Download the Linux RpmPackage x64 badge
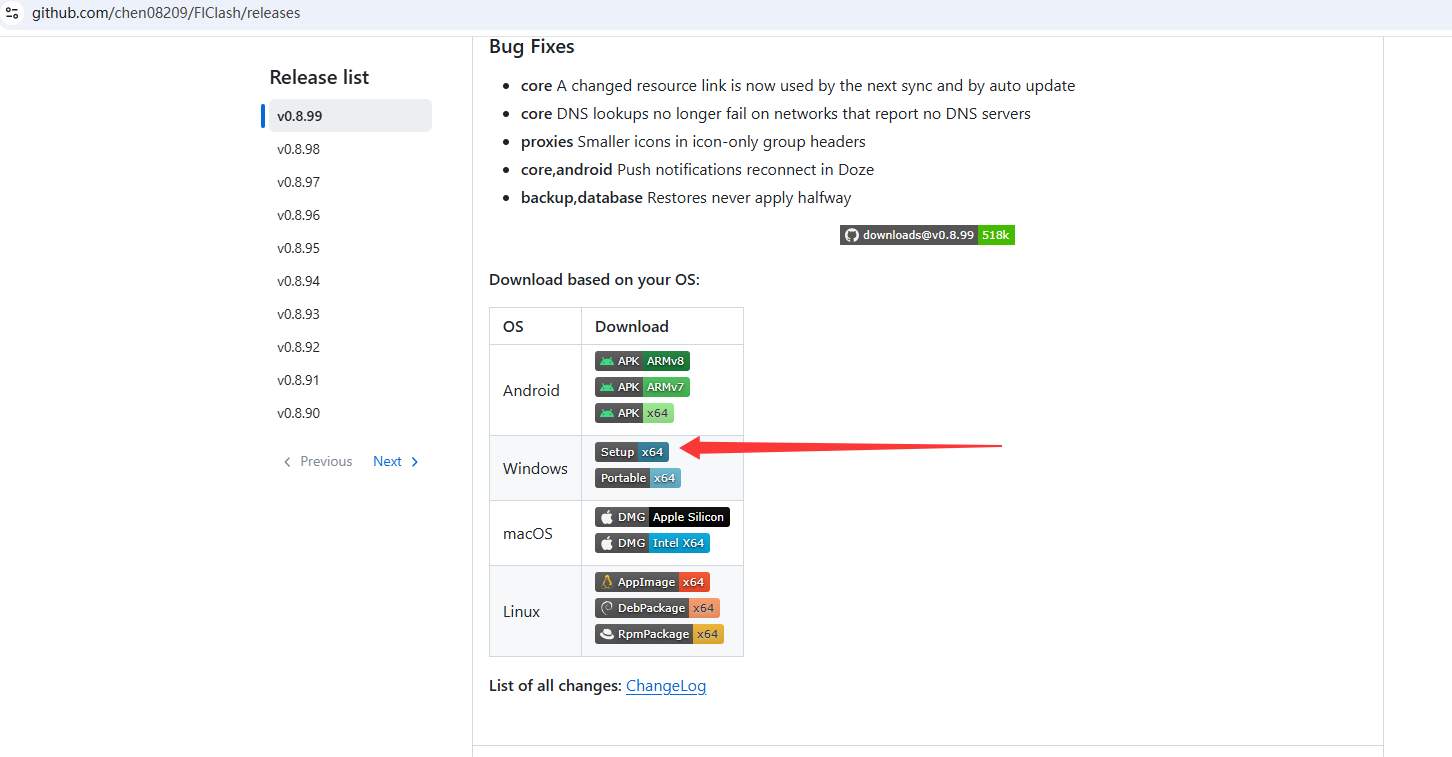Screen dimensions: 1452x757 (659, 634)
